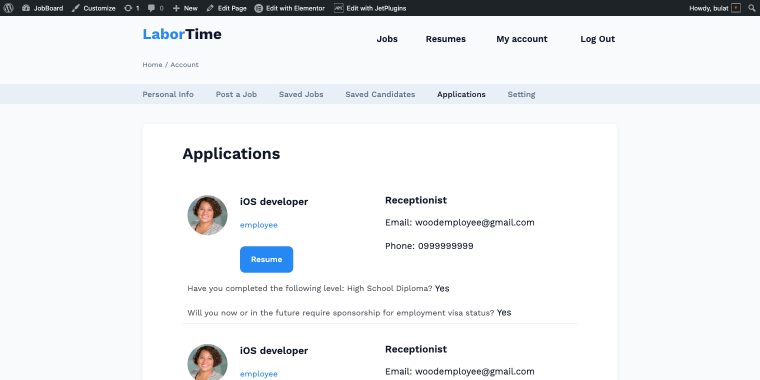Switch to Saved Candidates tab

click(380, 94)
